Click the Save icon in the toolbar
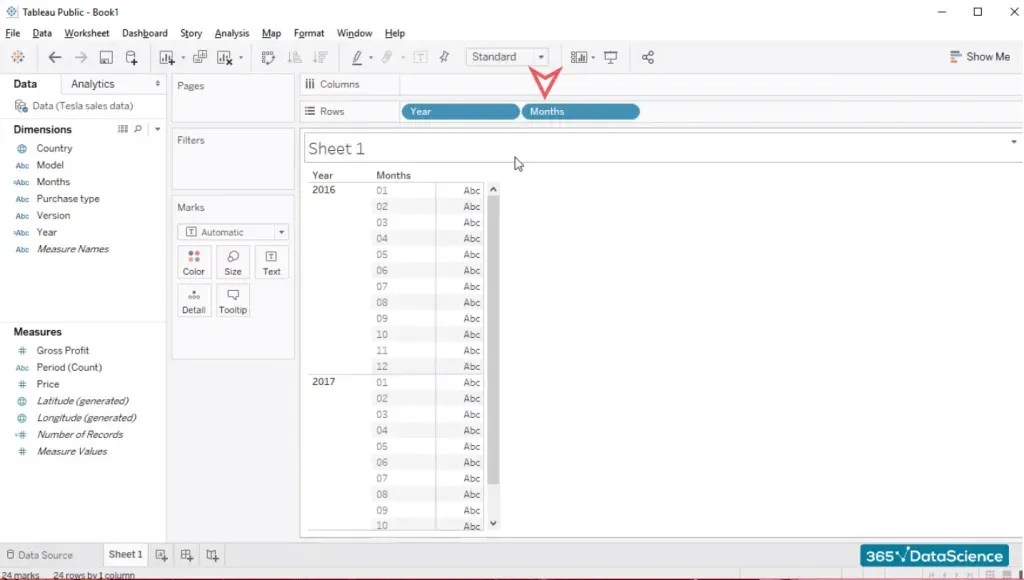The height and width of the screenshot is (580, 1024). click(104, 57)
